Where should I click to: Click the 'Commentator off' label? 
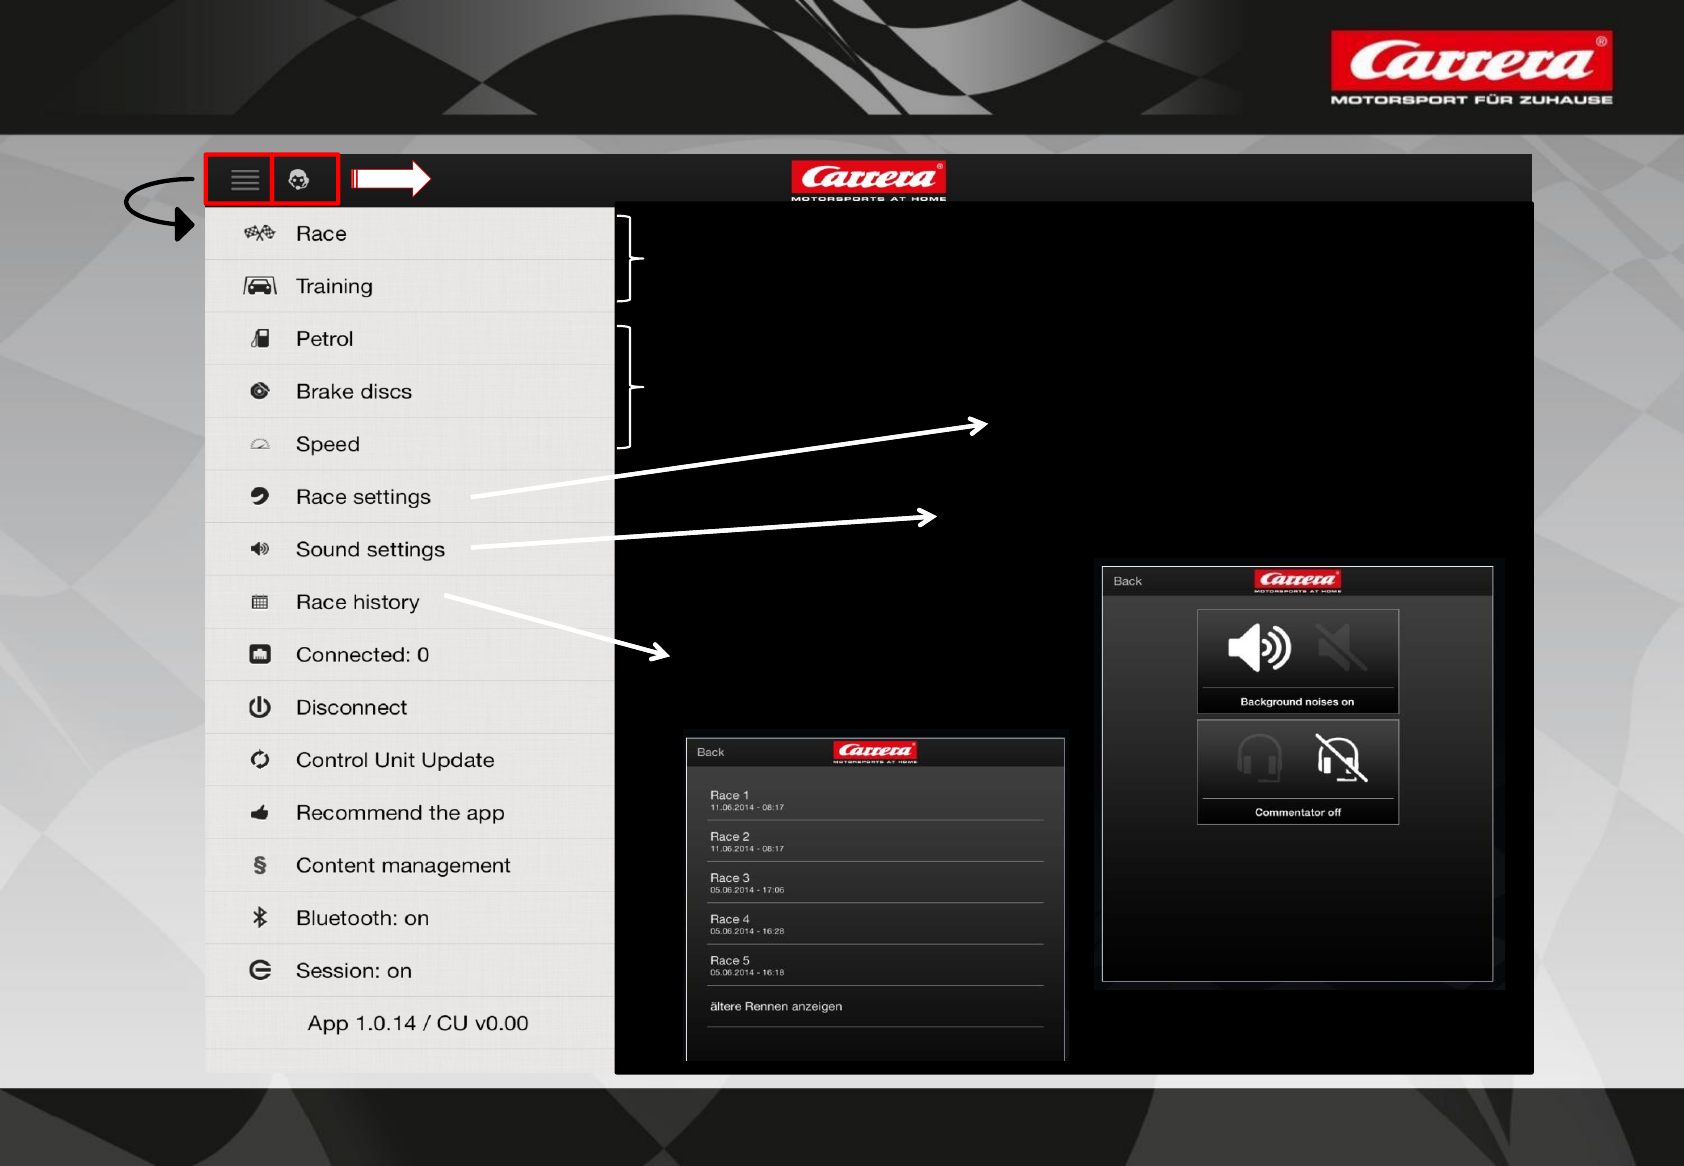[1298, 812]
